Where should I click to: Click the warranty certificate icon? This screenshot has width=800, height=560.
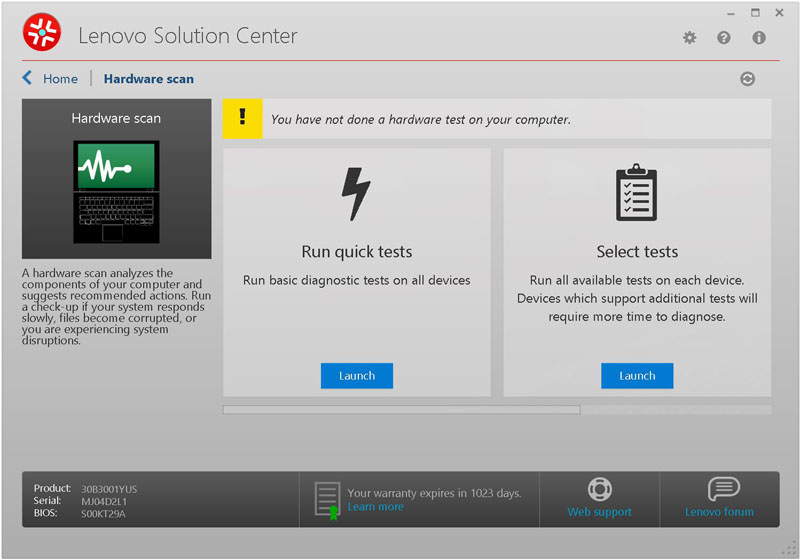(328, 500)
